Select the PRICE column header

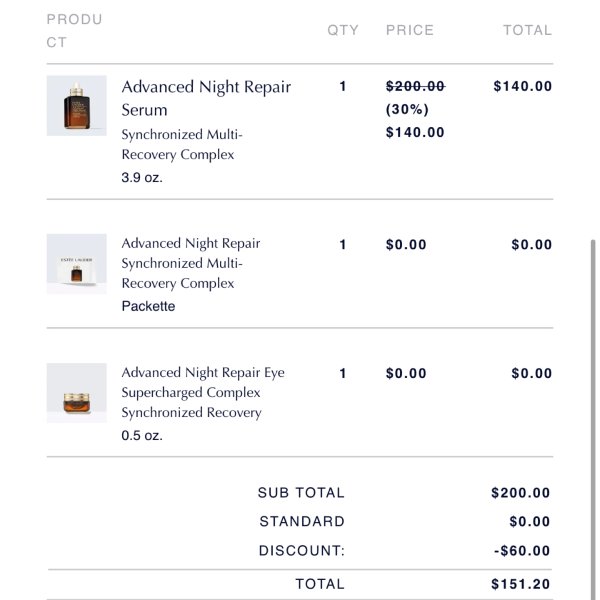coord(410,30)
